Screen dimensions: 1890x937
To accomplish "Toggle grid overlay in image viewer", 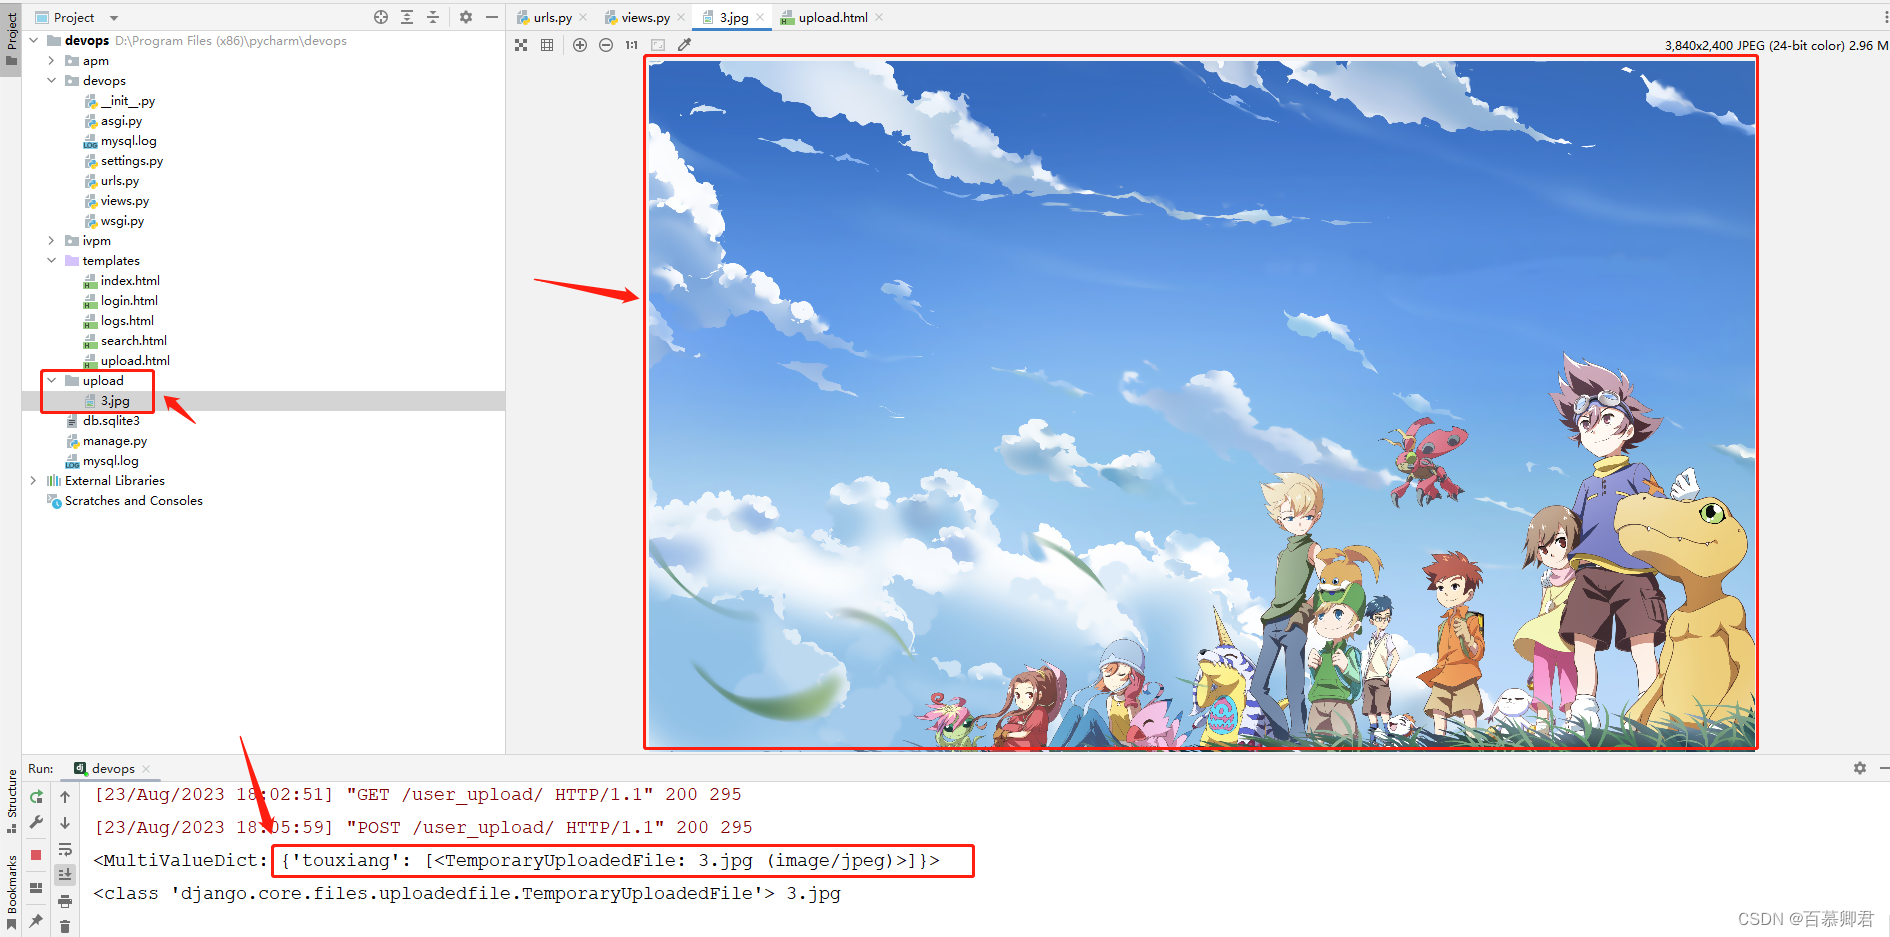I will point(547,45).
